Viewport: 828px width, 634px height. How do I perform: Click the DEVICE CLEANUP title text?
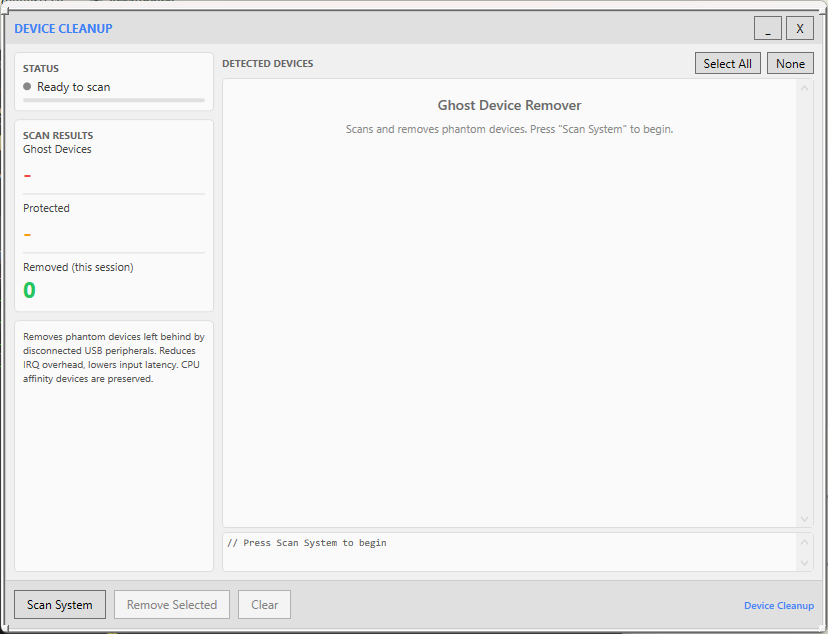(x=63, y=29)
